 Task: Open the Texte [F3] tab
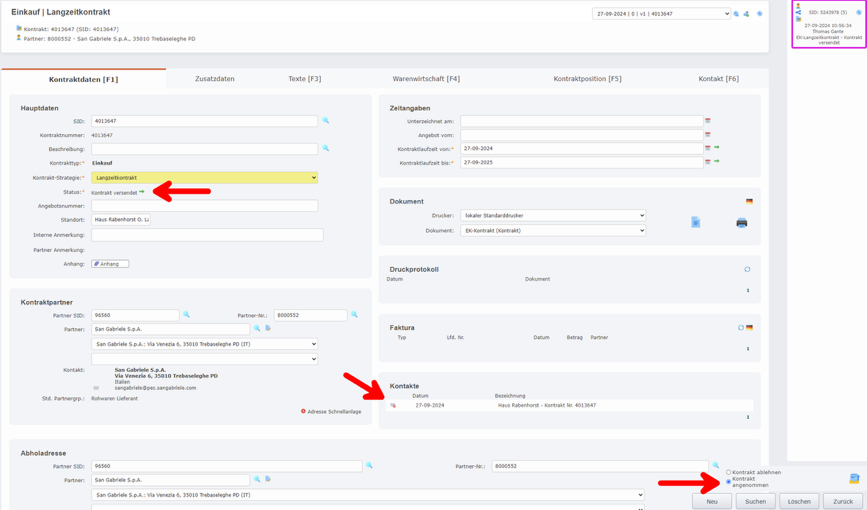304,79
